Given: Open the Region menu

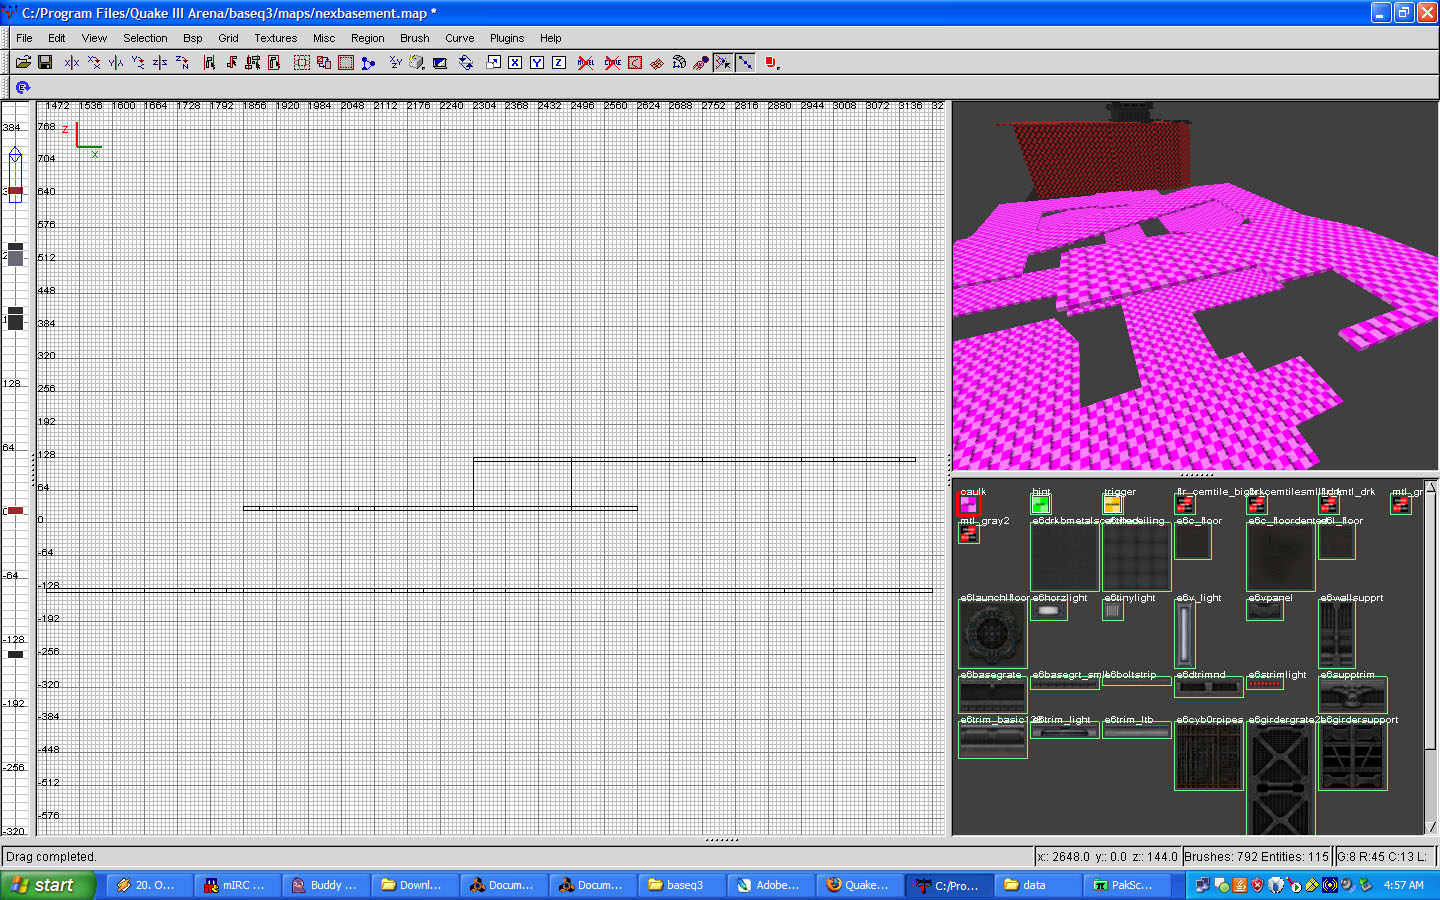Looking at the screenshot, I should coord(368,38).
